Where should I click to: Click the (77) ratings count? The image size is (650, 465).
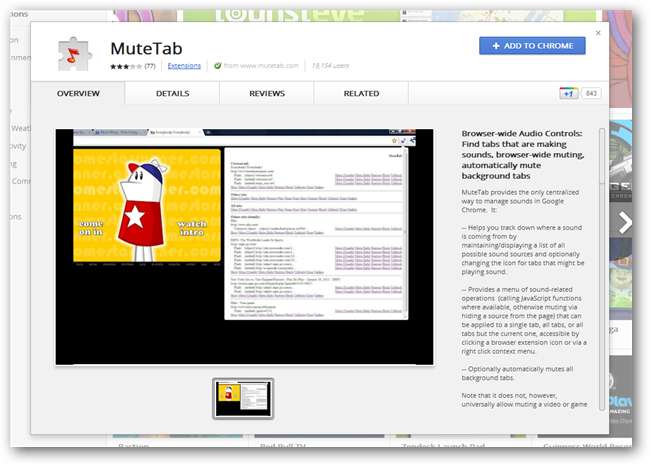click(150, 66)
